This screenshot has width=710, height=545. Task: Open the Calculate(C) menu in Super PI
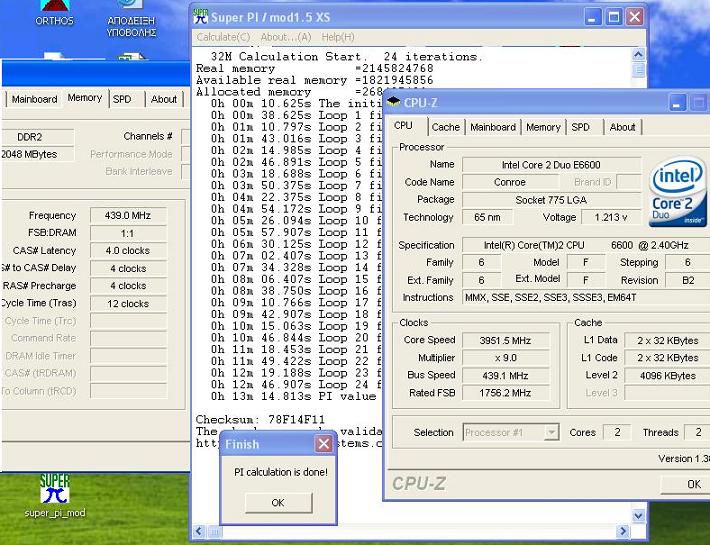(x=223, y=37)
